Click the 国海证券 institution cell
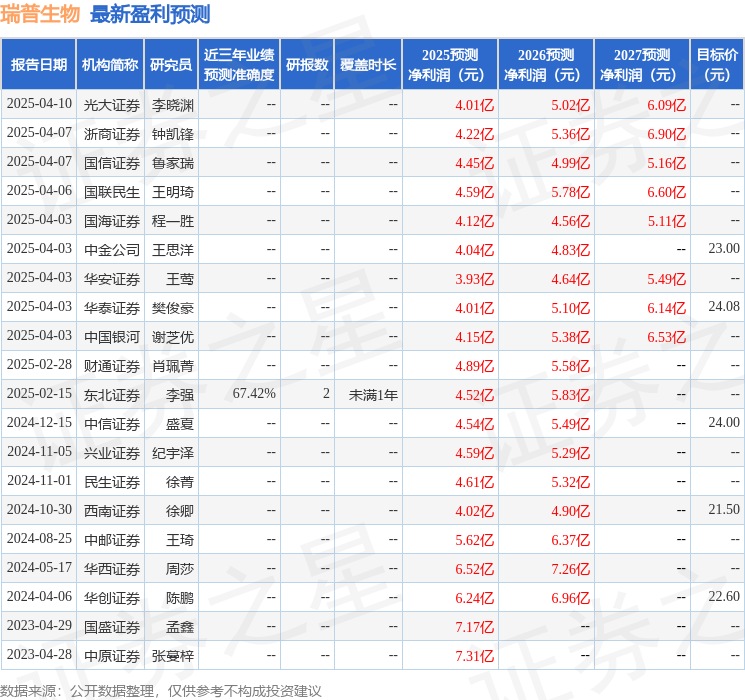This screenshot has height=700, width=745. tap(112, 221)
